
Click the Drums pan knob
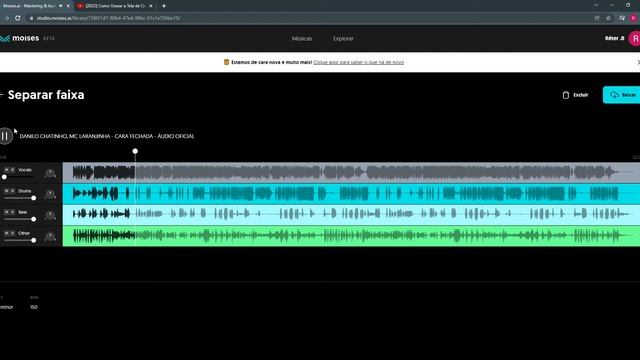click(50, 194)
